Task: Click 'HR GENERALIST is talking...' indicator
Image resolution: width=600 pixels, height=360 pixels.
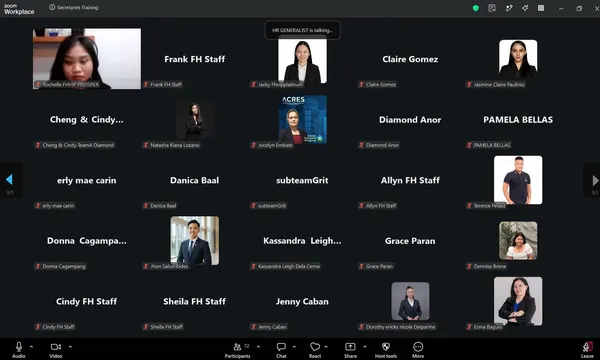Action: click(x=302, y=30)
